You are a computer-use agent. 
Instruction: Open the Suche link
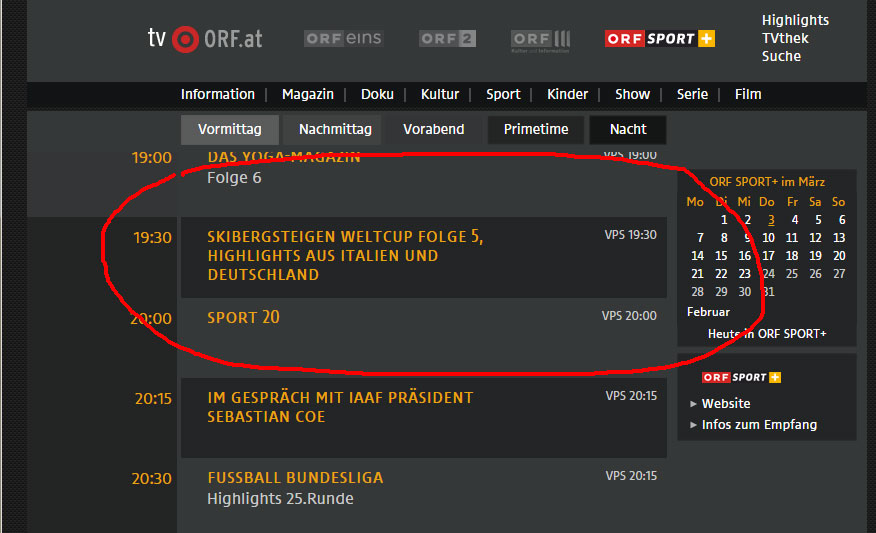[x=781, y=56]
